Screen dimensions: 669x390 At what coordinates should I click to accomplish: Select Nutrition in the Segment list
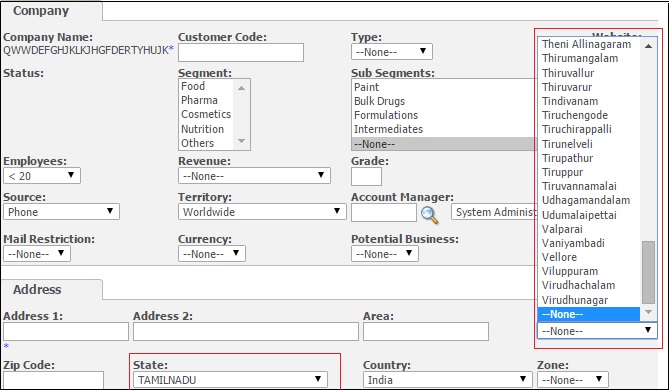pyautogui.click(x=206, y=129)
